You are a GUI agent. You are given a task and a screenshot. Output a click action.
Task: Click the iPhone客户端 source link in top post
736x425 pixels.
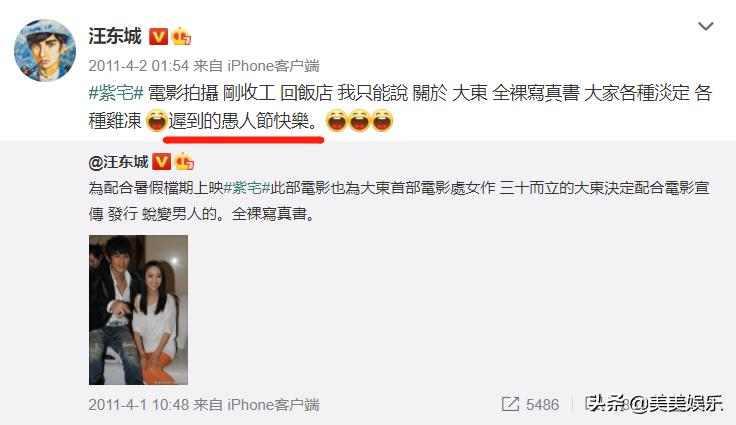pos(273,66)
